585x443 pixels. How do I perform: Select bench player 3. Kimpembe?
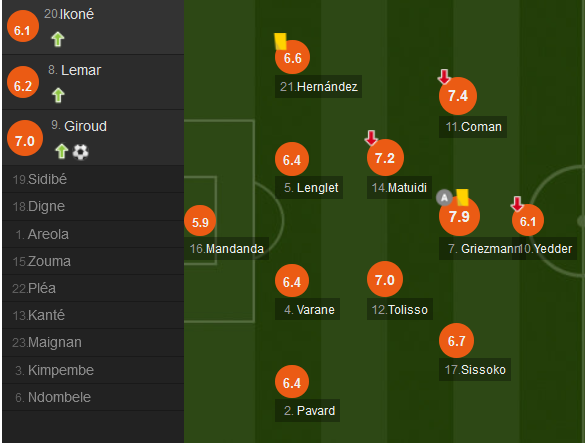tap(93, 370)
